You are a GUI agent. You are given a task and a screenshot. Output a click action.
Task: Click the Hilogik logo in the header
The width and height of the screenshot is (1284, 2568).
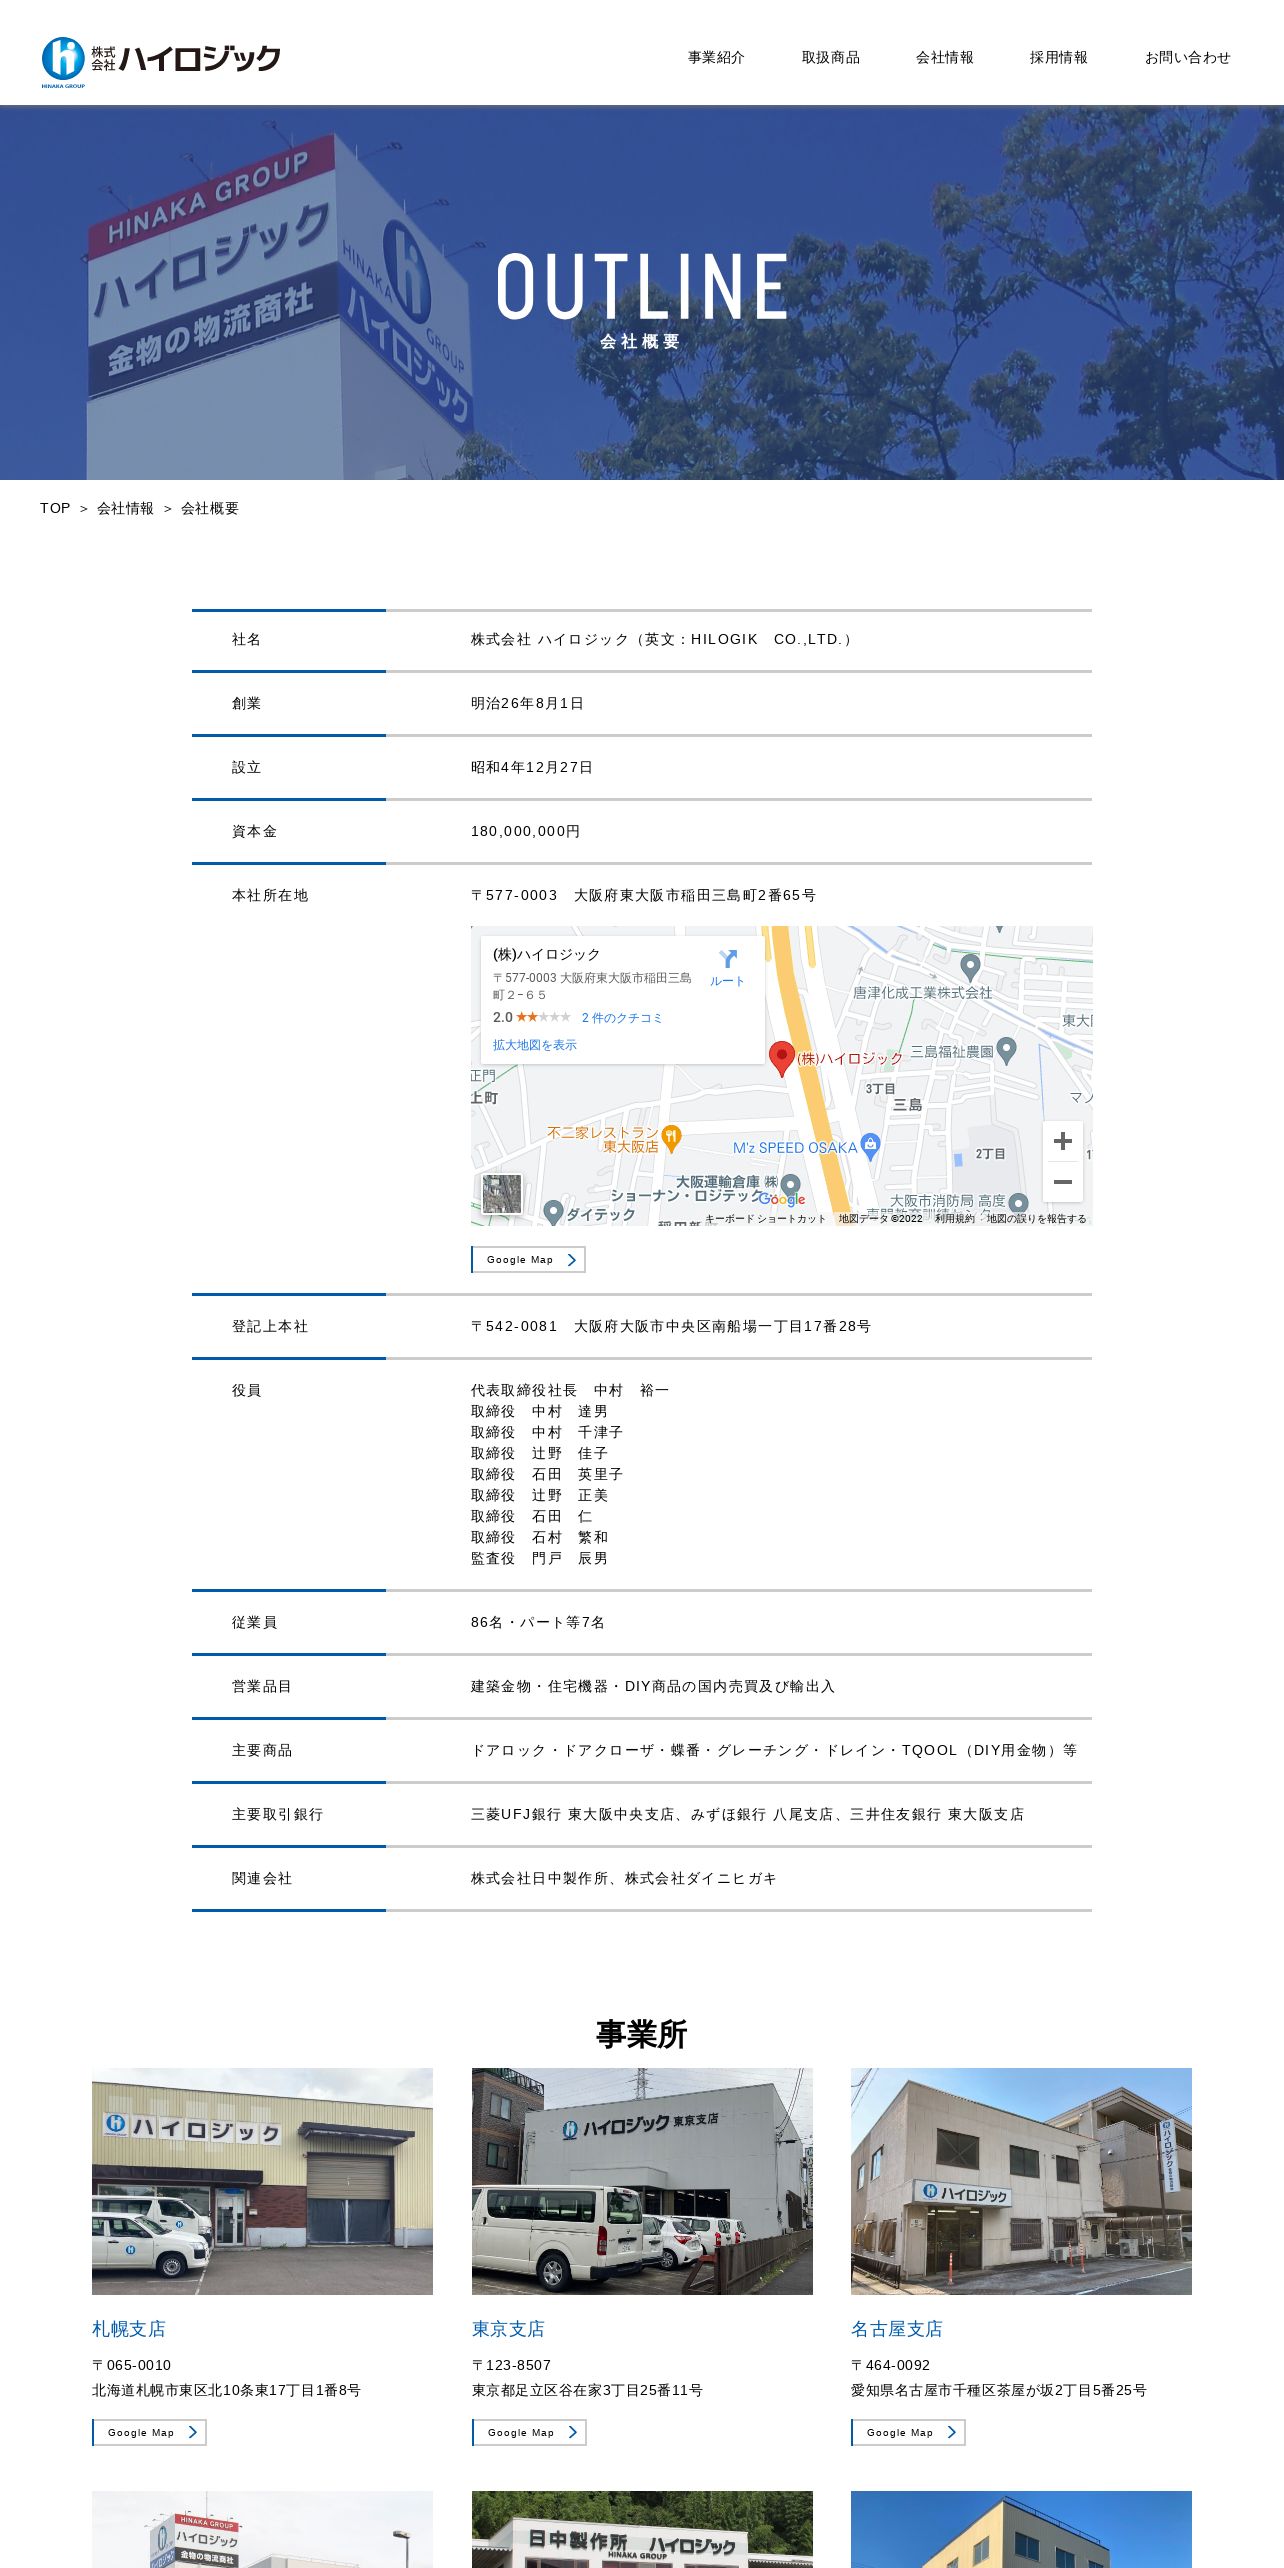pyautogui.click(x=161, y=60)
